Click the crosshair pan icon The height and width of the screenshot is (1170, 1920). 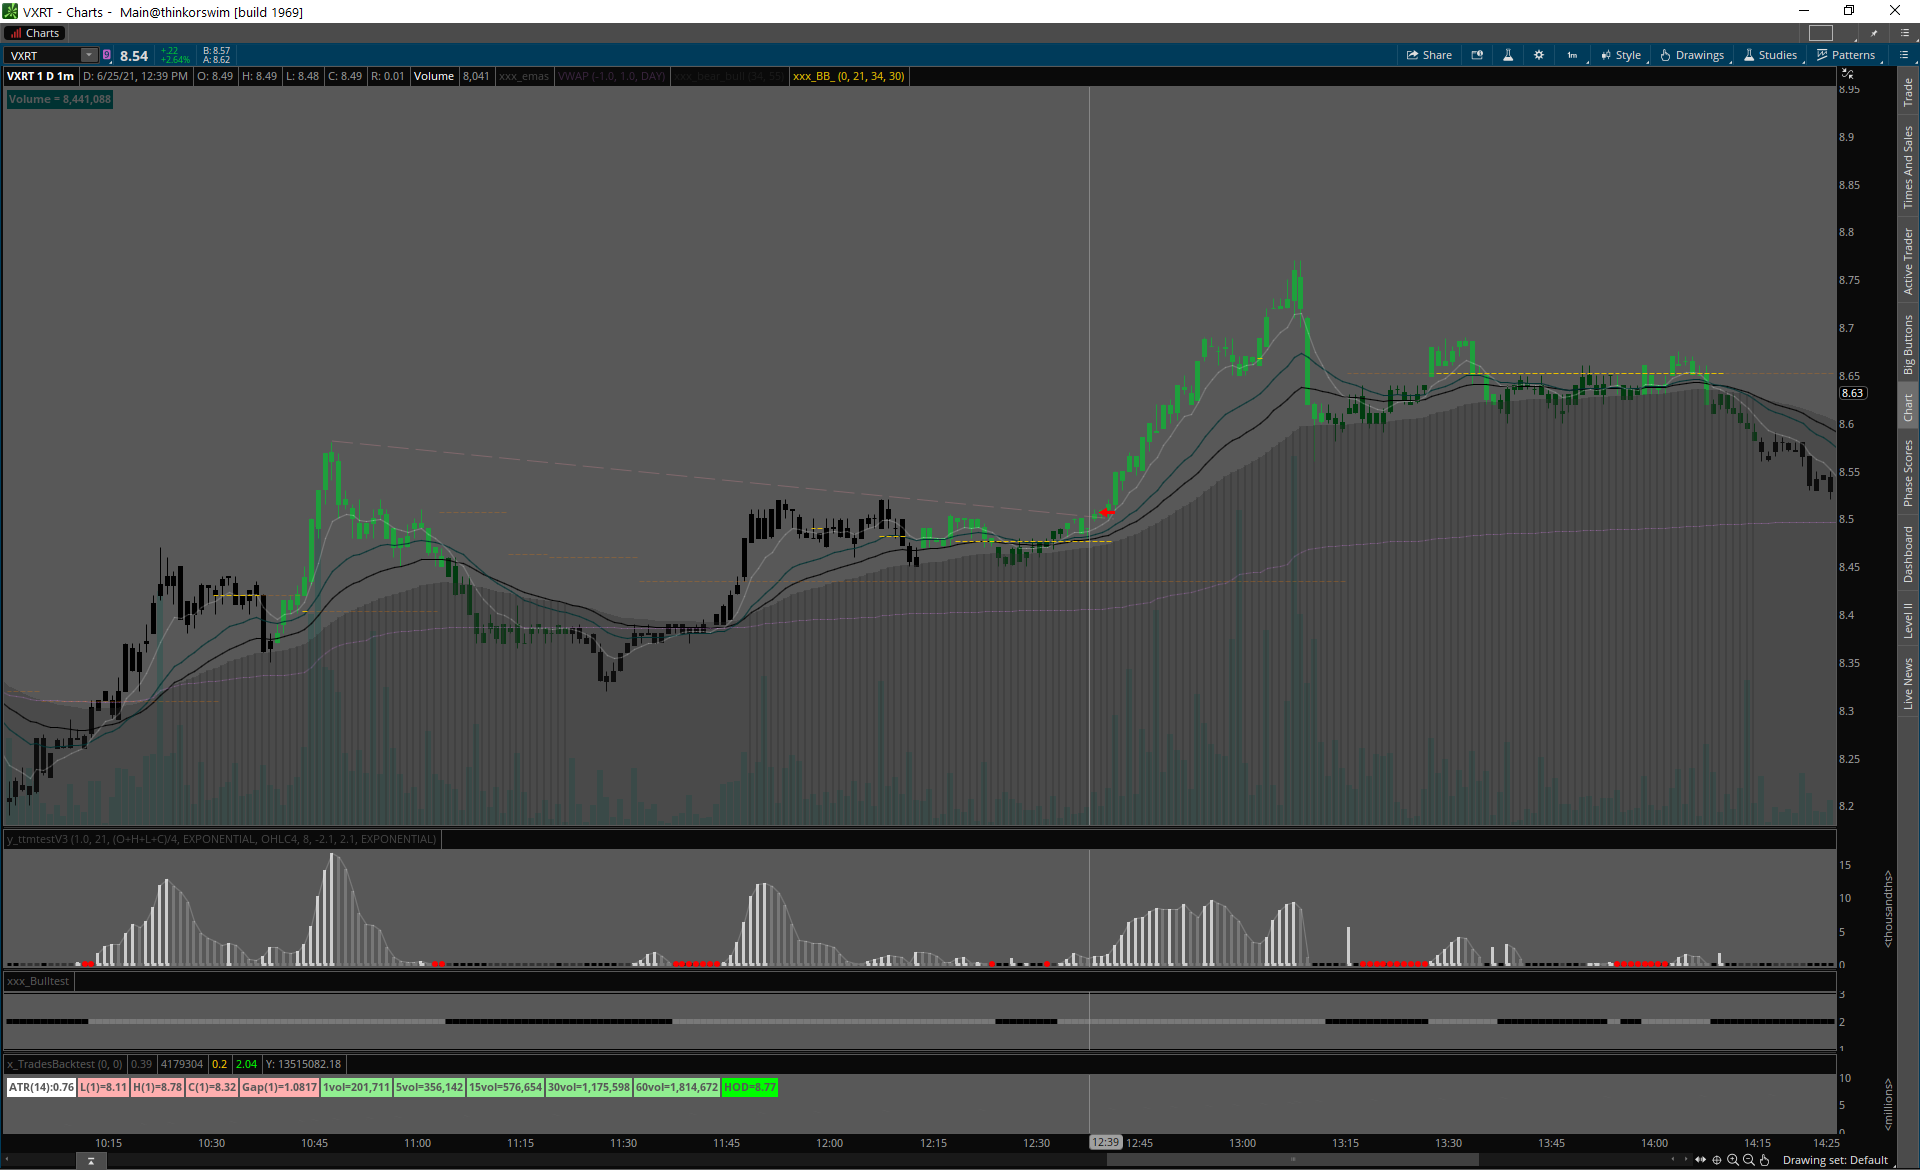click(1717, 1160)
